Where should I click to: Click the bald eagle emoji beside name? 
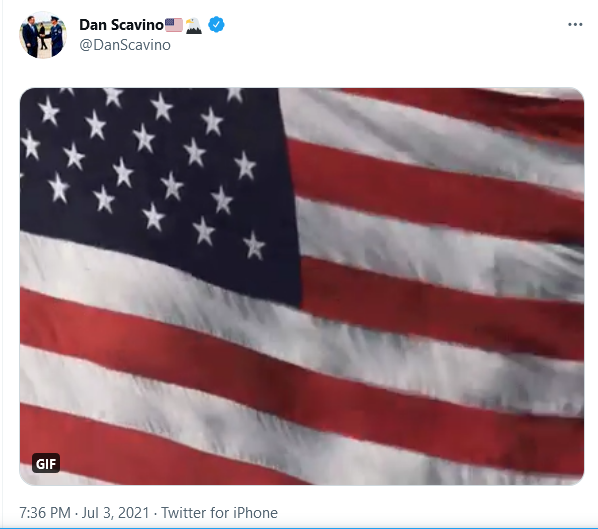click(x=194, y=26)
